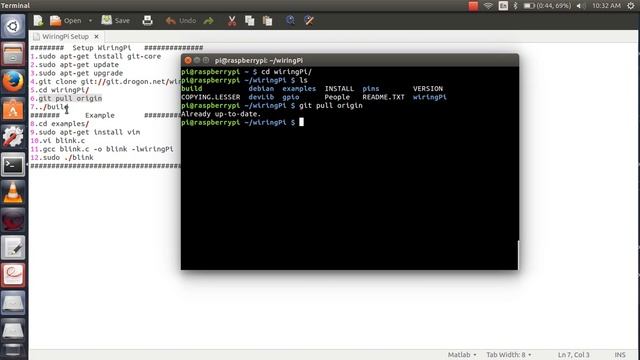Close the WiringPi Setup tab
Image resolution: width=640 pixels, height=360 pixels.
point(96,36)
